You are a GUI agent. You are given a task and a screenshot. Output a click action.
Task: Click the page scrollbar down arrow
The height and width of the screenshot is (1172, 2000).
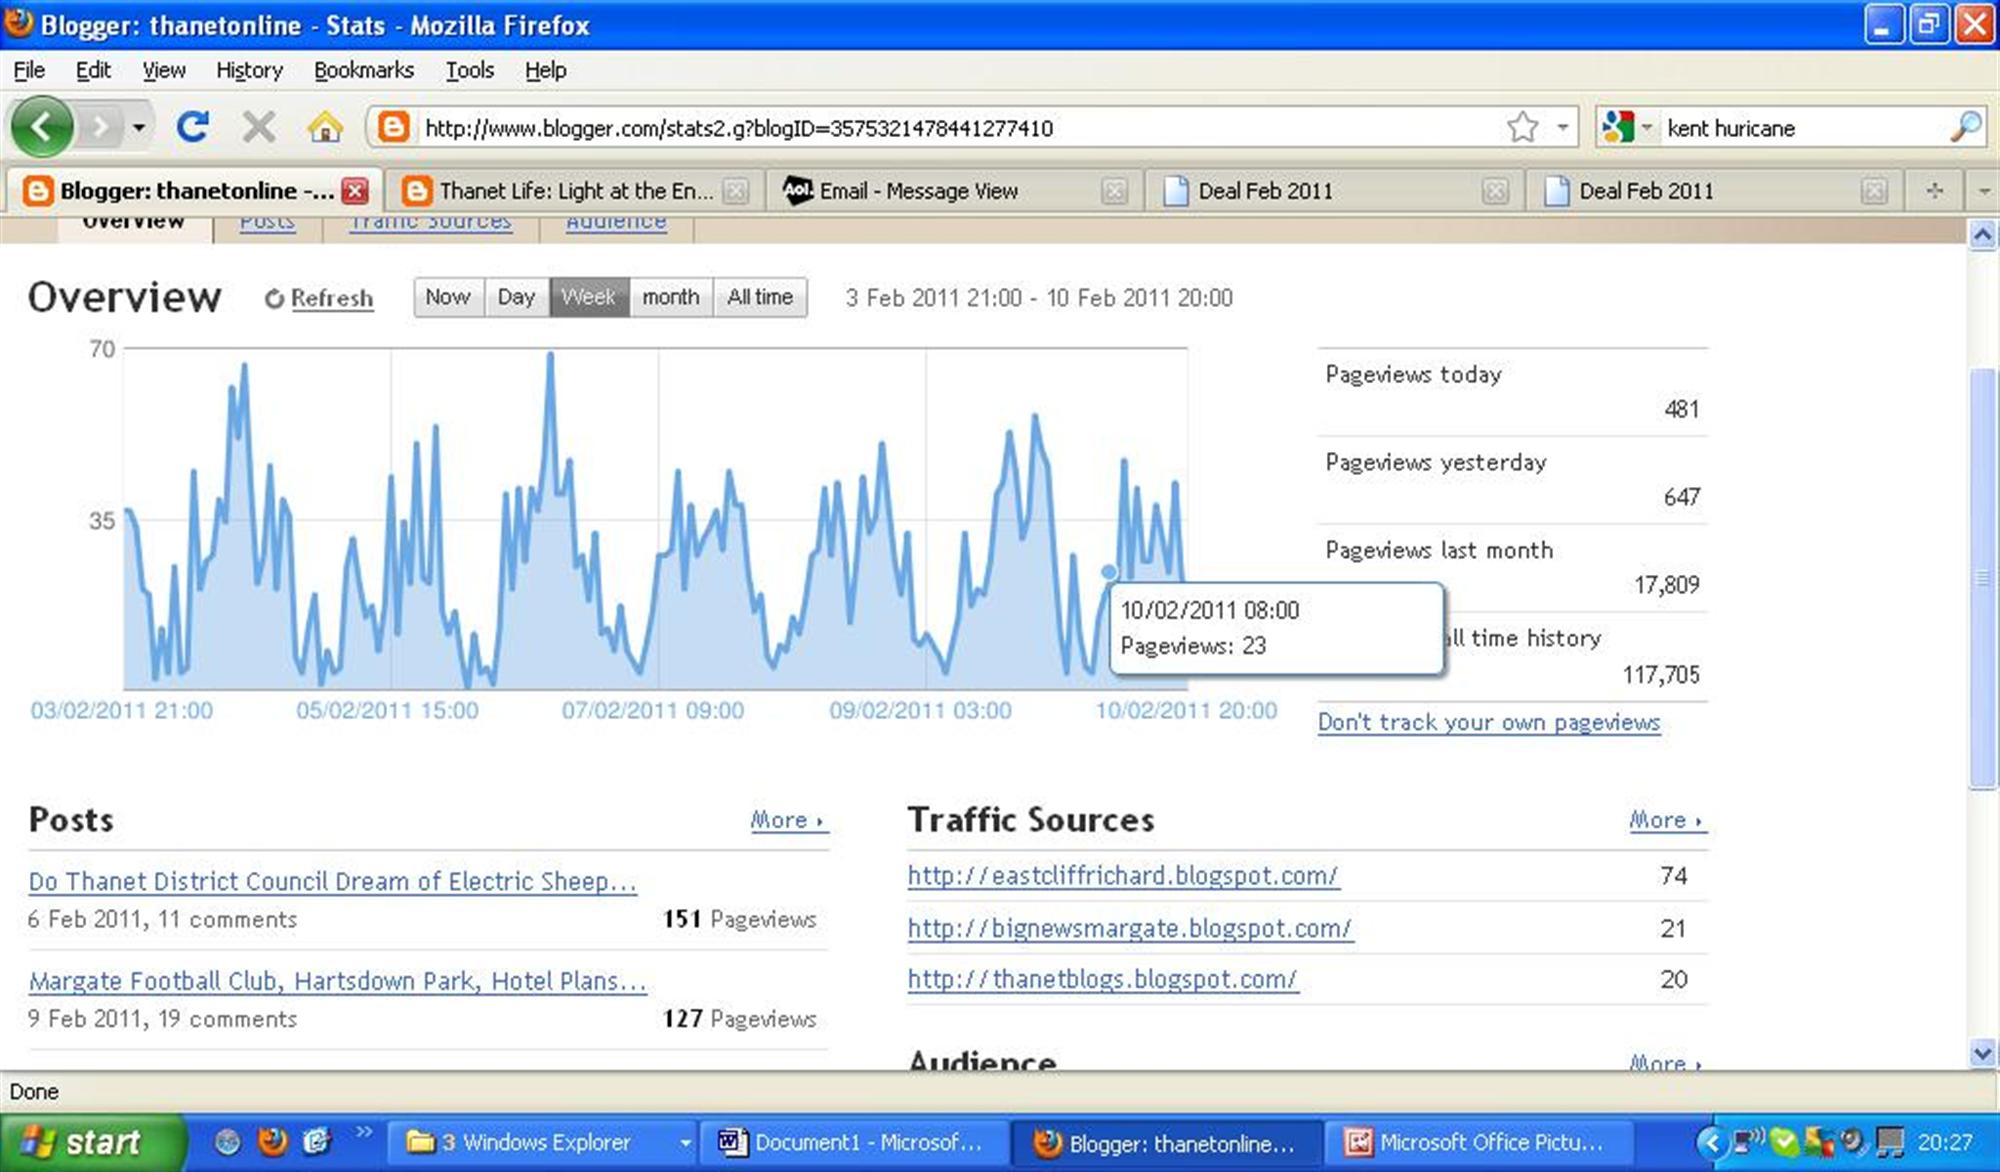coord(1982,1053)
